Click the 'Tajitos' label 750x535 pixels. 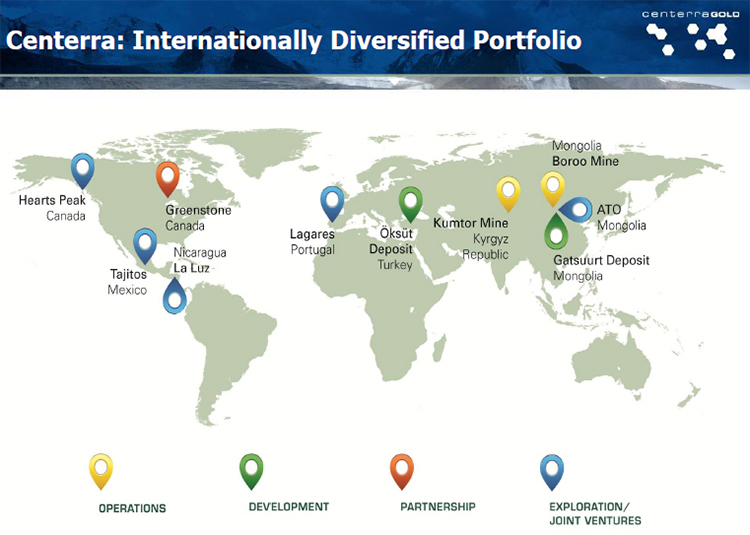pyautogui.click(x=128, y=274)
